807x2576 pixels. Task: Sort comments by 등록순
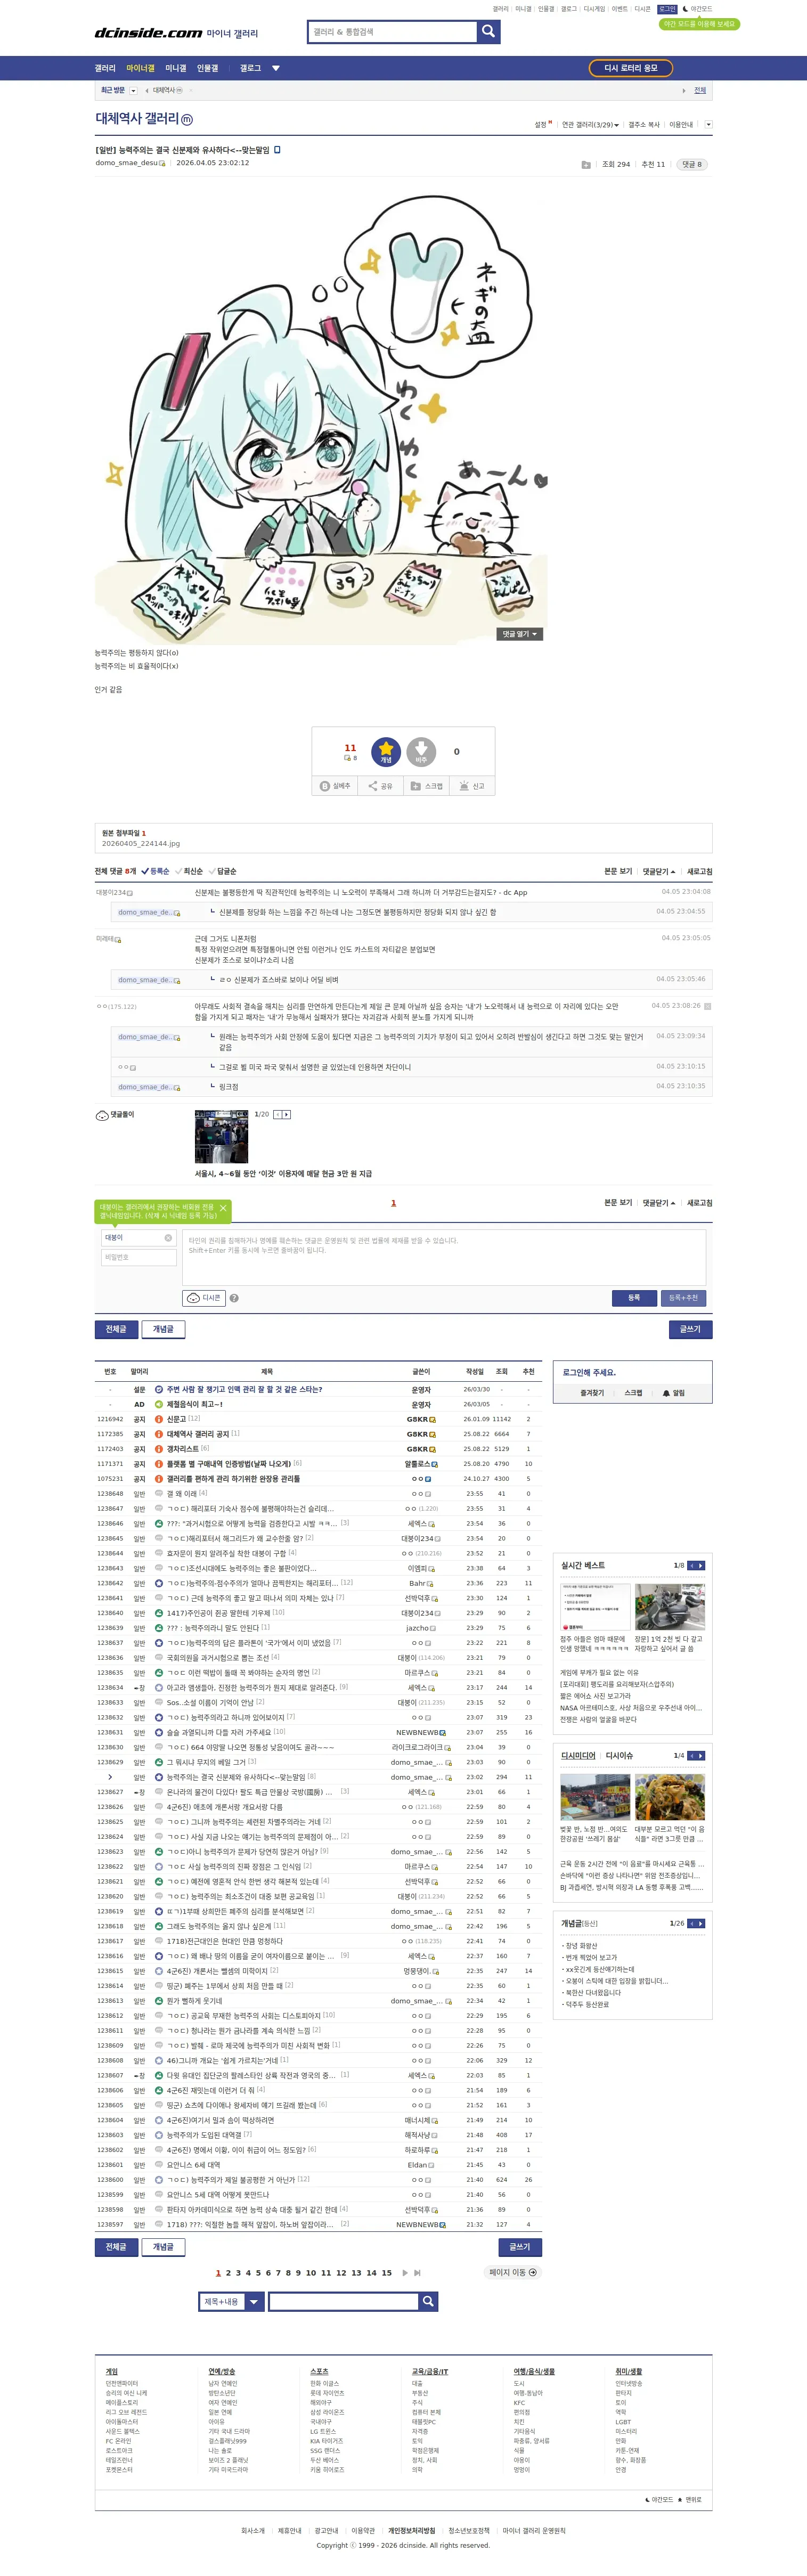click(156, 871)
